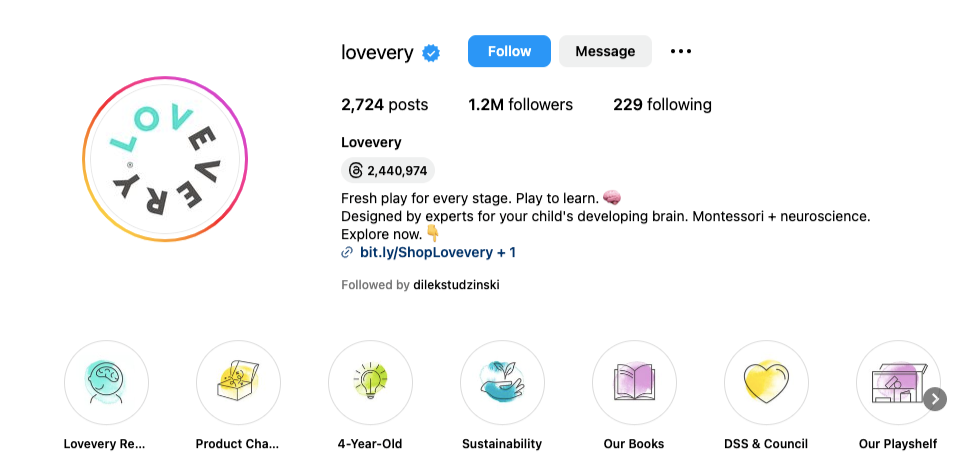Open the Our Playshelf highlight icon

click(x=896, y=383)
